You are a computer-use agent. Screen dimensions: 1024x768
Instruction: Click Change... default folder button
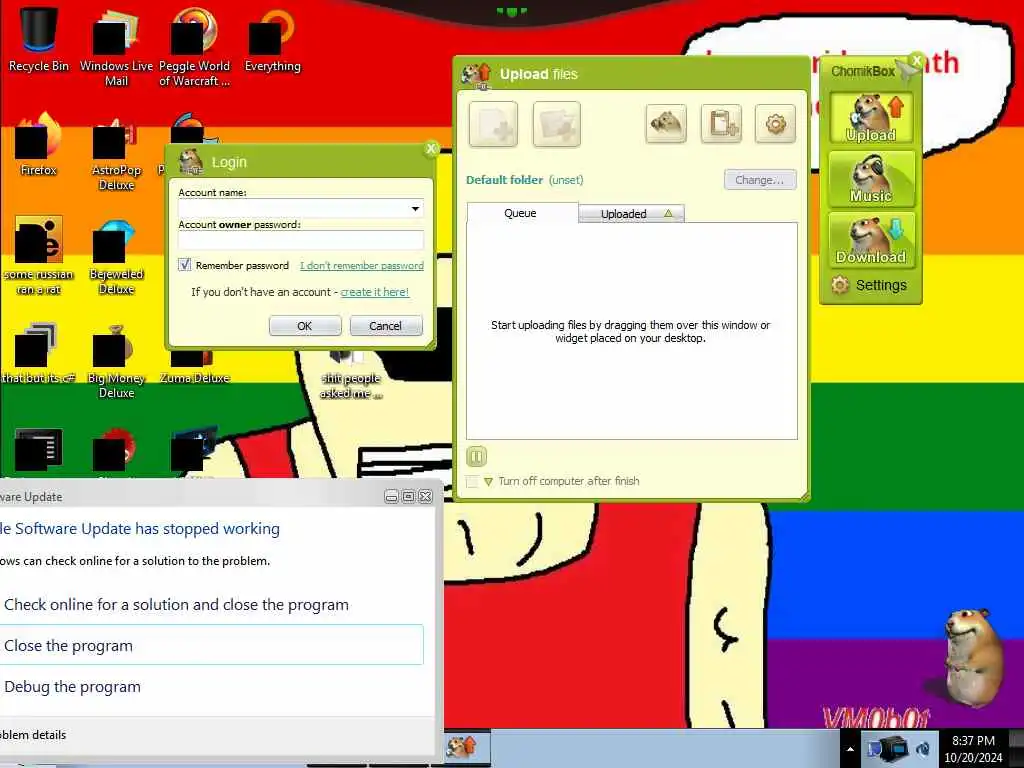coord(760,180)
